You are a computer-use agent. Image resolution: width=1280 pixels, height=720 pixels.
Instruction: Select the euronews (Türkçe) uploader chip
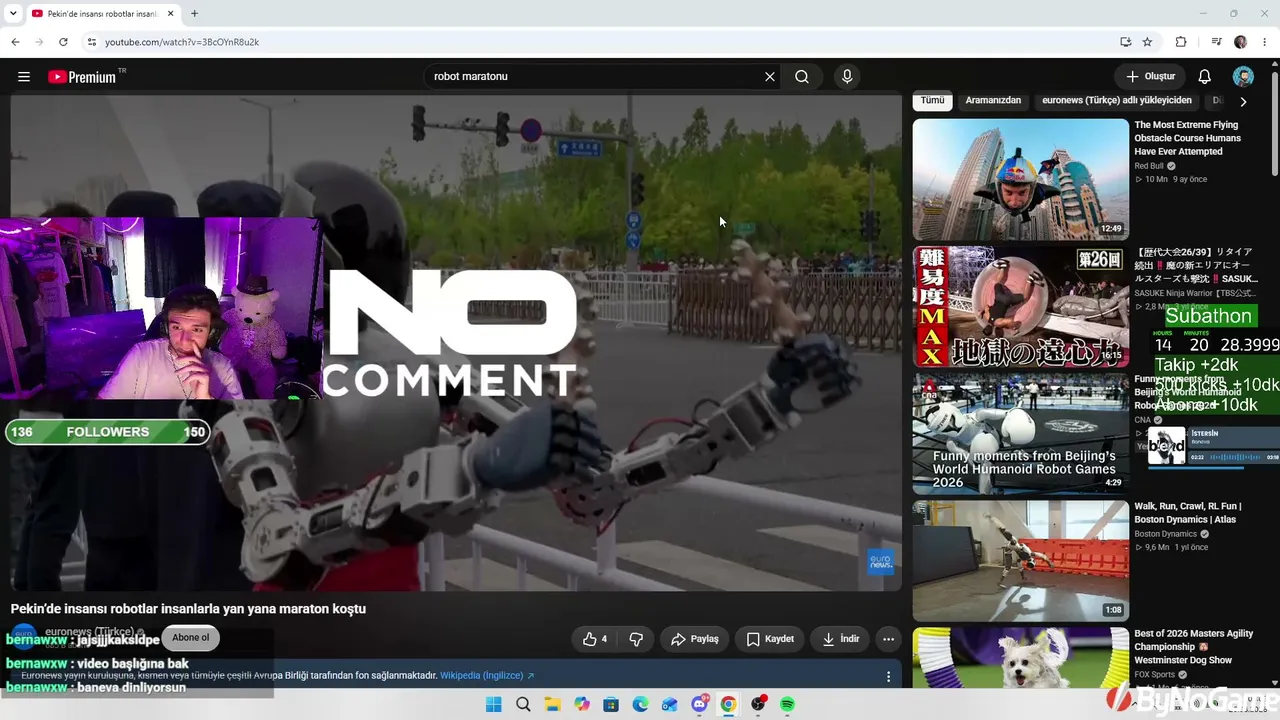pyautogui.click(x=1117, y=101)
